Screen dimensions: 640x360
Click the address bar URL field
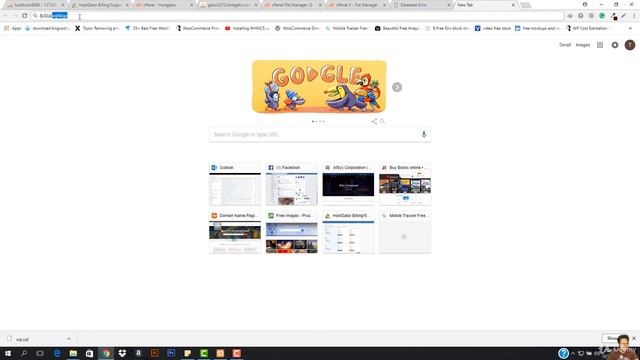297,16
